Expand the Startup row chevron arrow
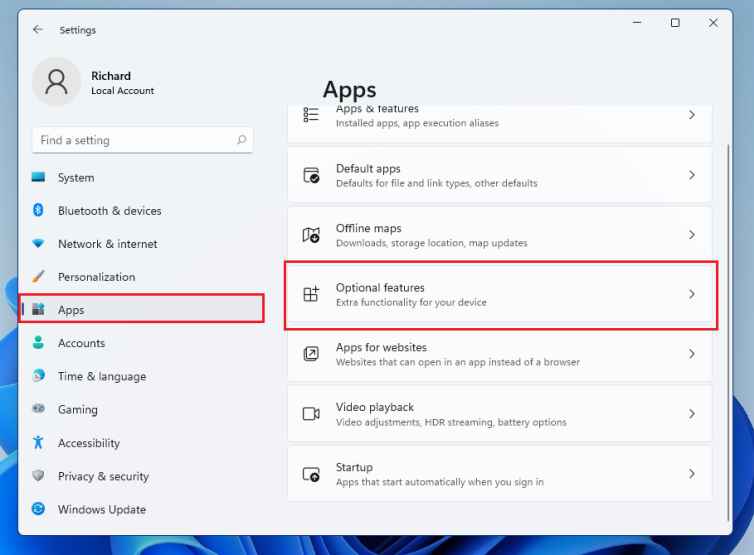This screenshot has width=754, height=555. coord(691,473)
